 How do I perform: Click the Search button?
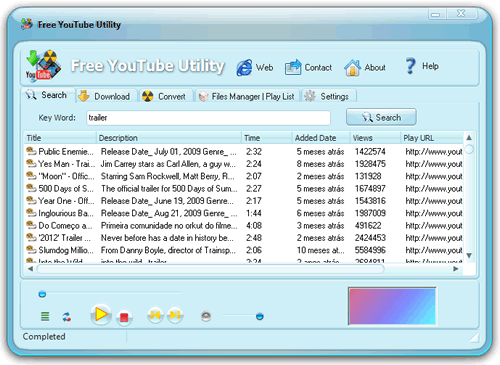[381, 117]
